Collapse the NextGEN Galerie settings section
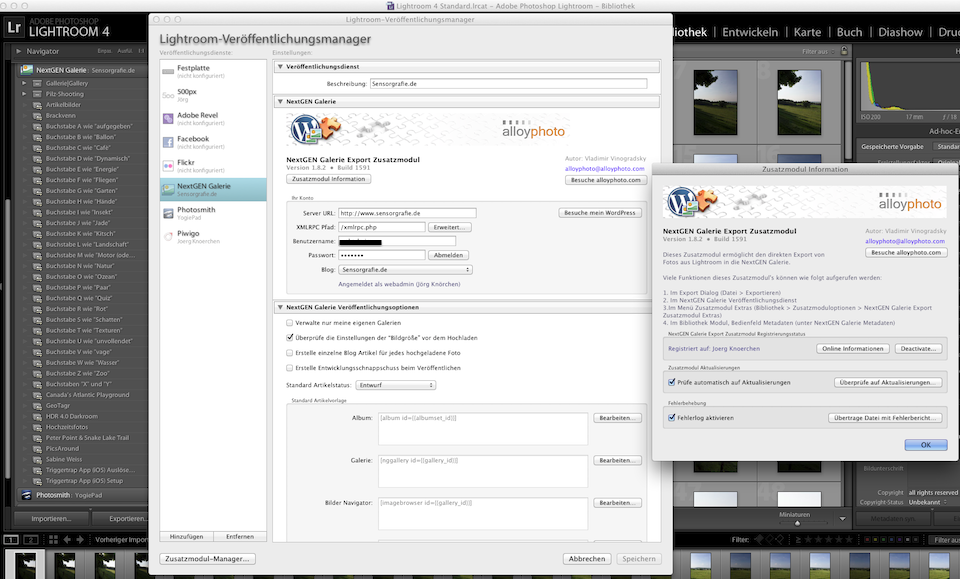This screenshot has height=579, width=960. 280,102
